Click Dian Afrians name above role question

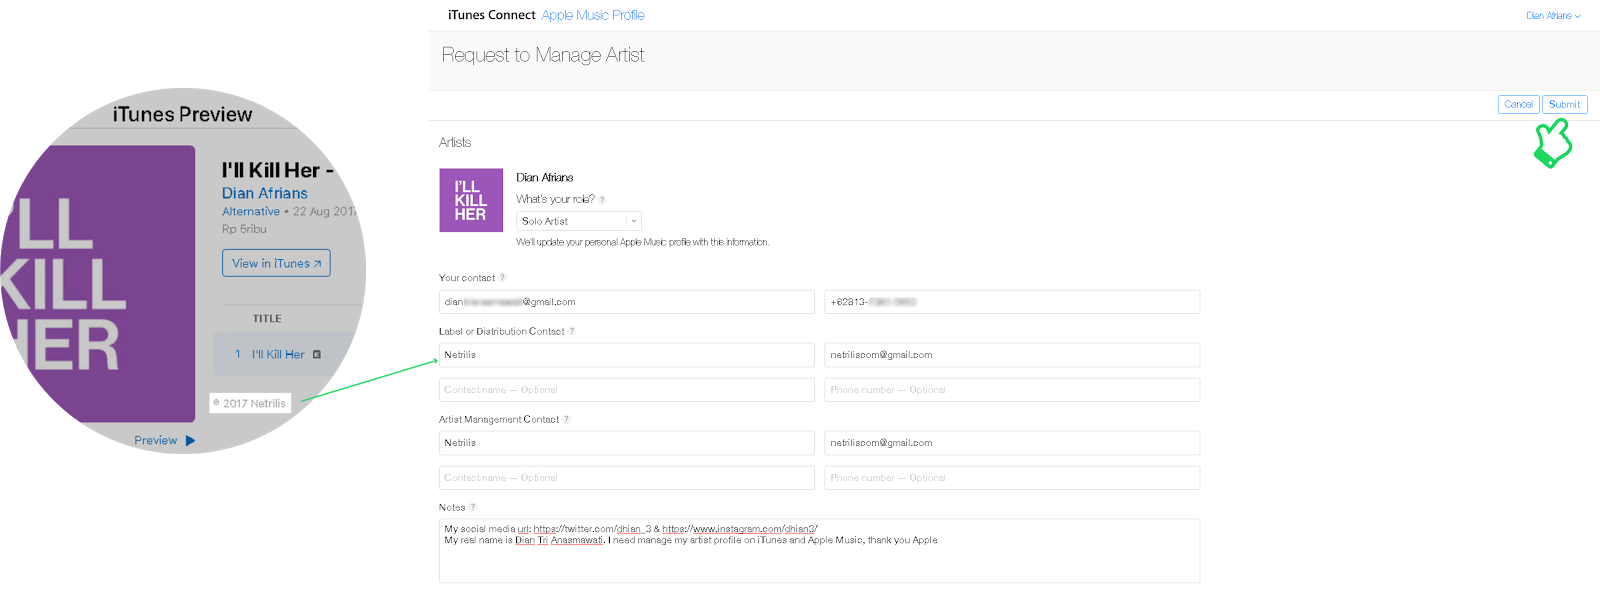click(x=545, y=177)
